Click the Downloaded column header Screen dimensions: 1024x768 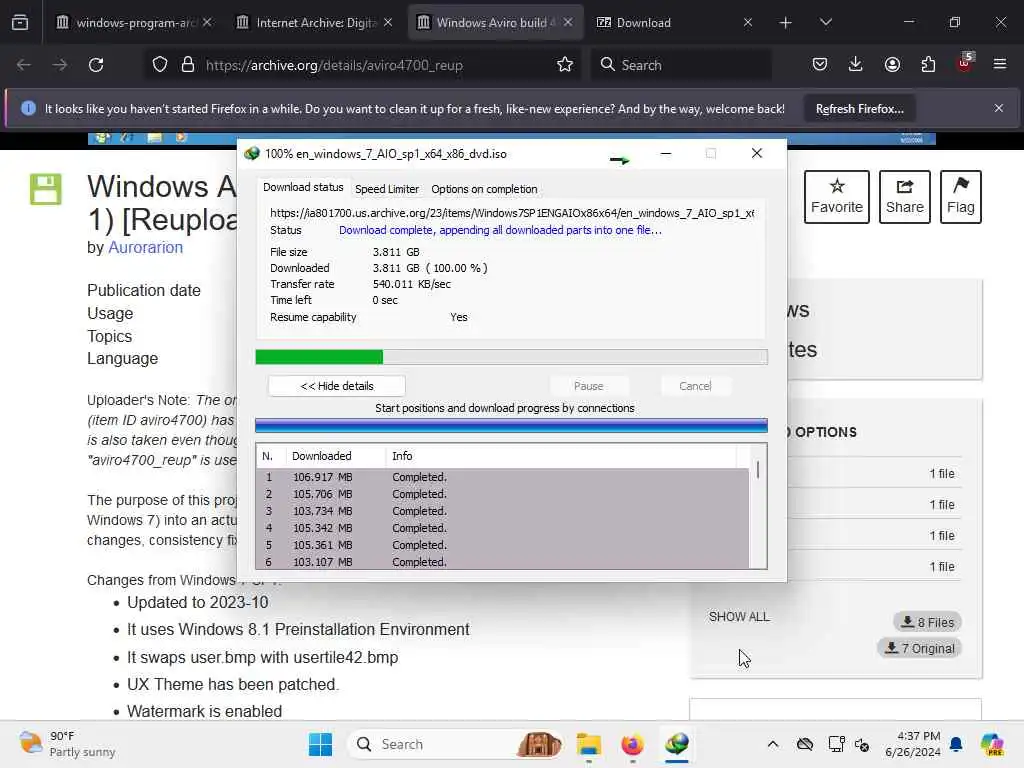[x=336, y=456]
